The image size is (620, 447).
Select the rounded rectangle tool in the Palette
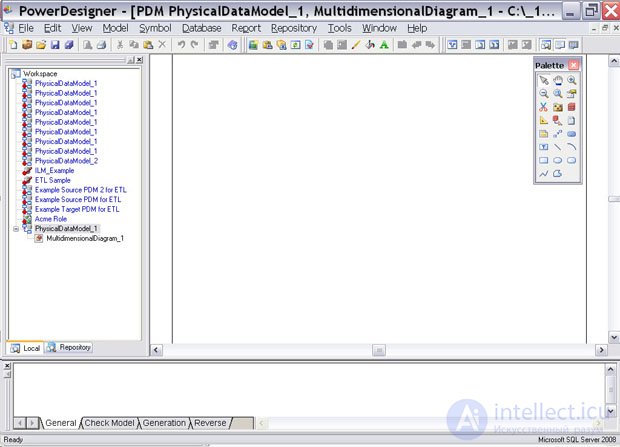pos(571,160)
